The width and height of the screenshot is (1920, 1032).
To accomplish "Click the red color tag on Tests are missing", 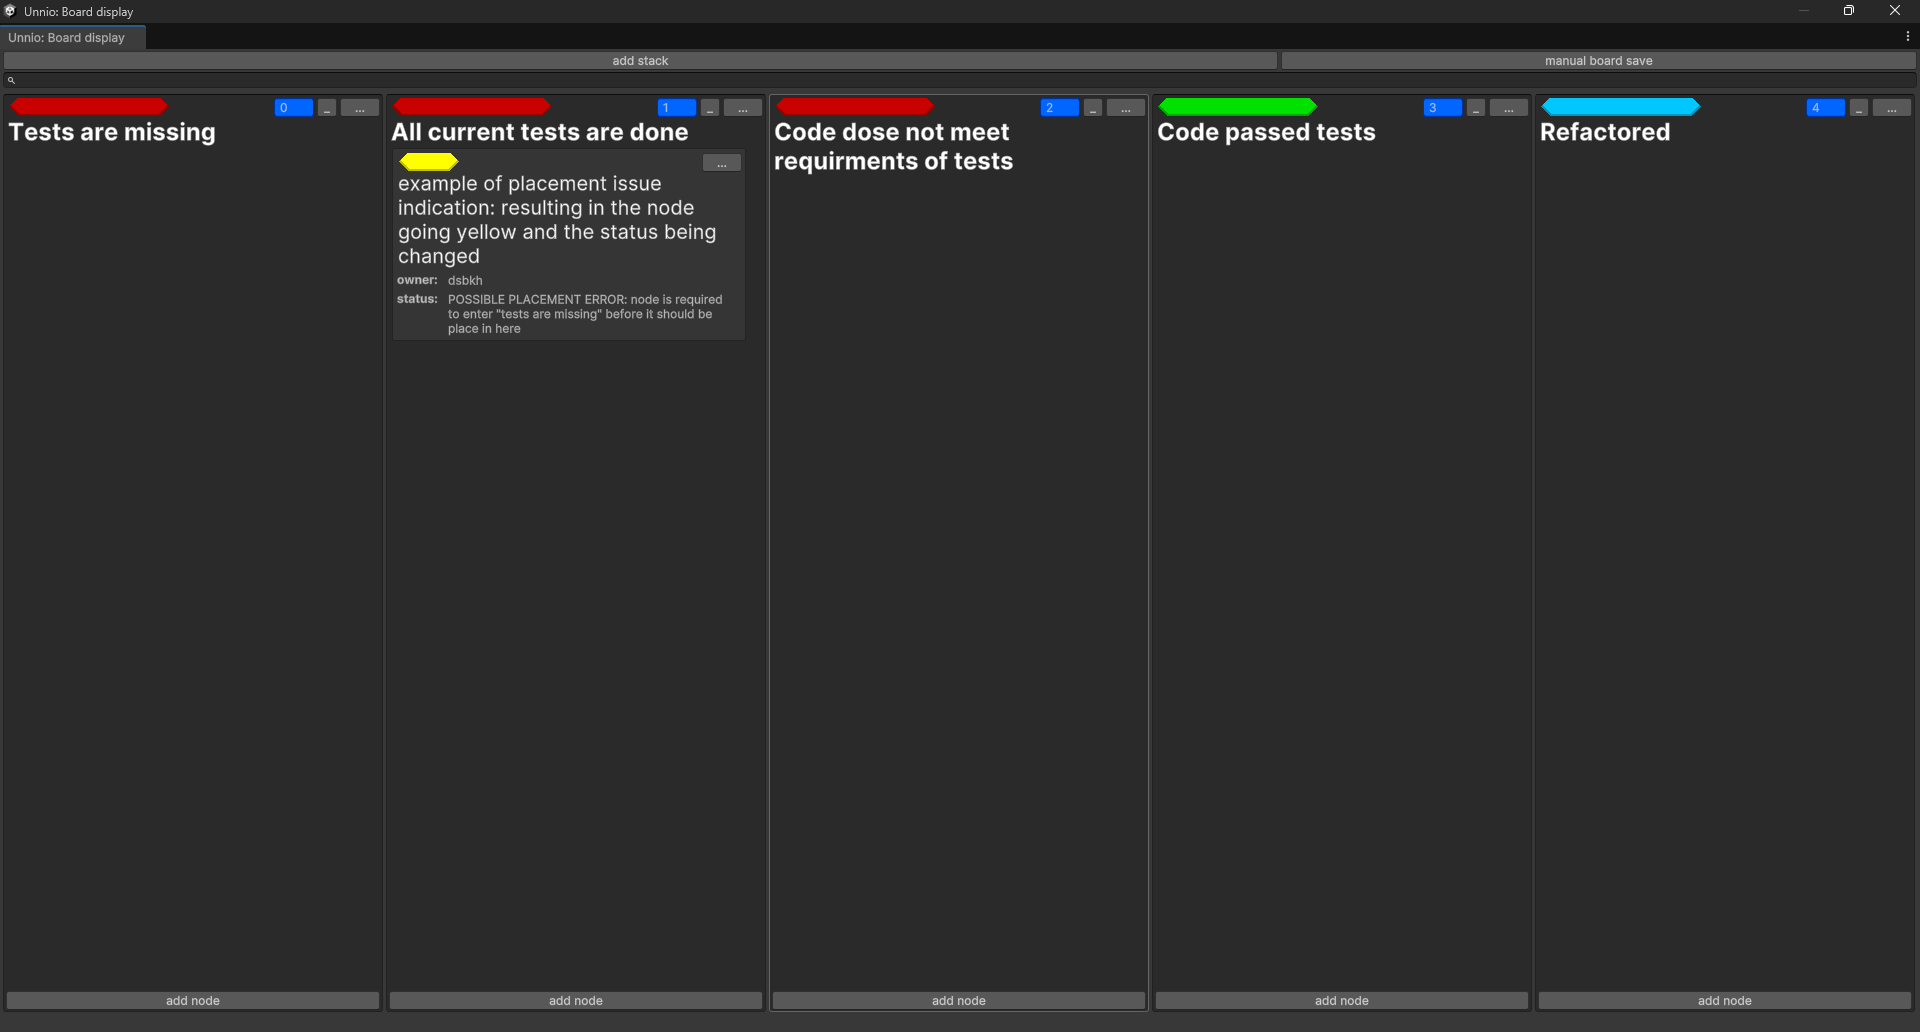I will tap(89, 106).
